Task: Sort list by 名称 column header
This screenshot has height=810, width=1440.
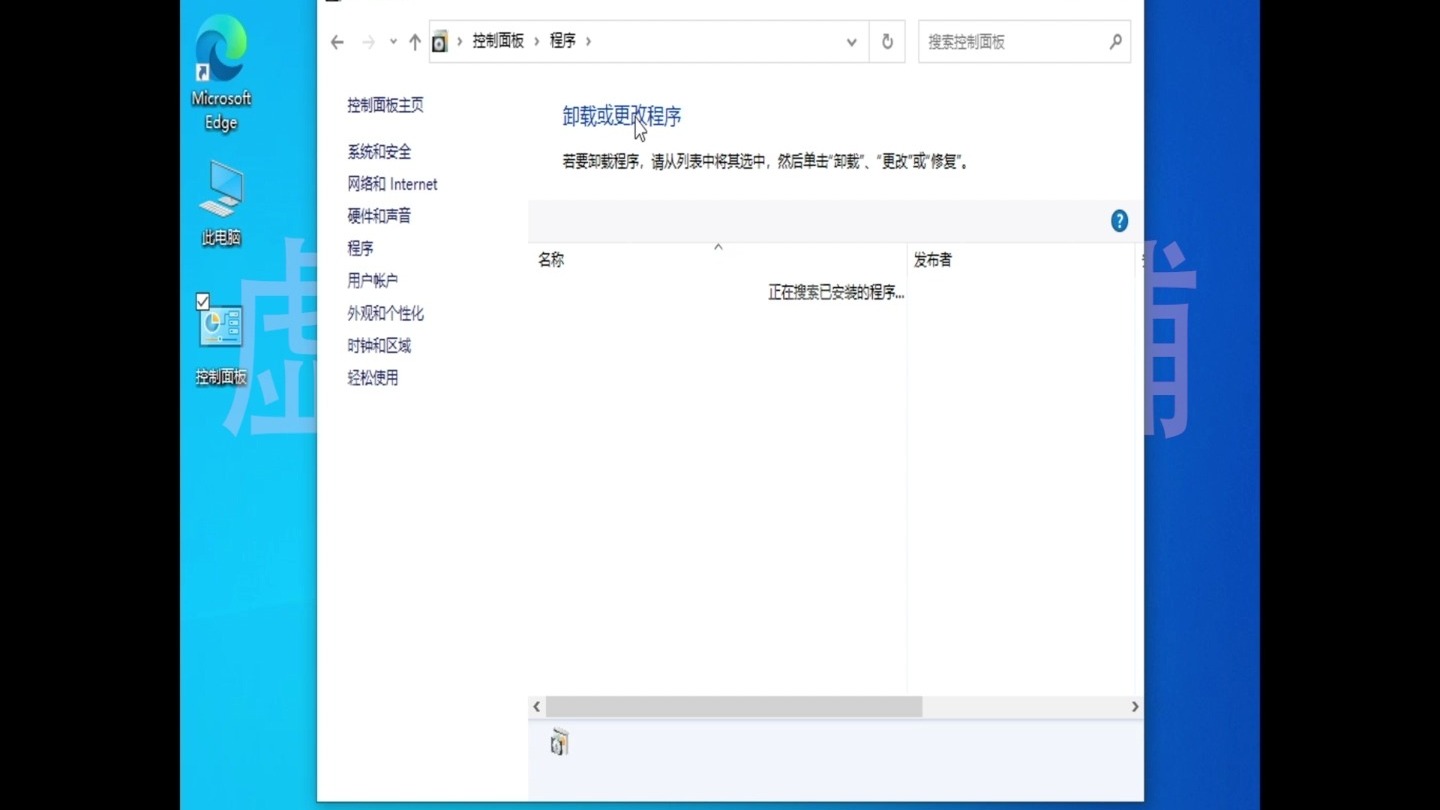Action: [x=717, y=260]
